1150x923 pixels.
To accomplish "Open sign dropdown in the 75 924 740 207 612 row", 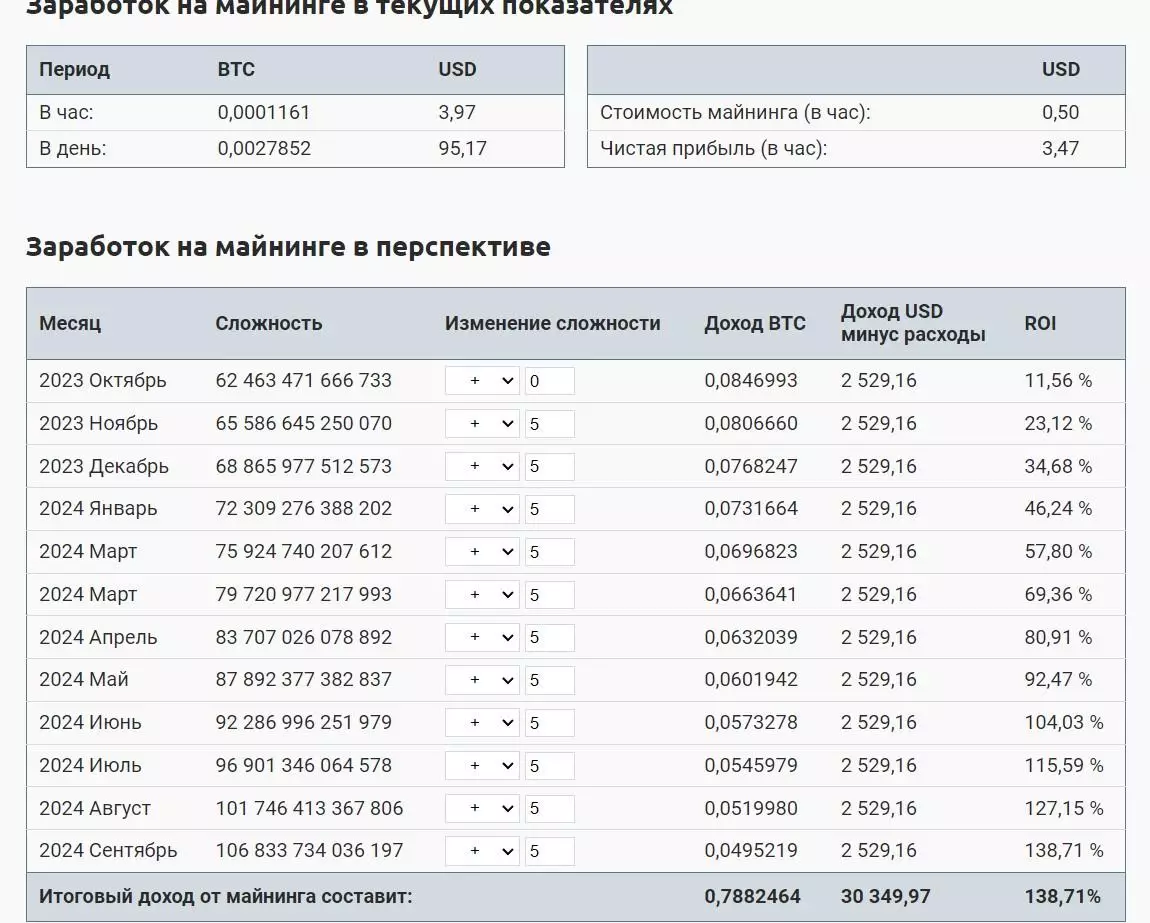I will pos(481,552).
